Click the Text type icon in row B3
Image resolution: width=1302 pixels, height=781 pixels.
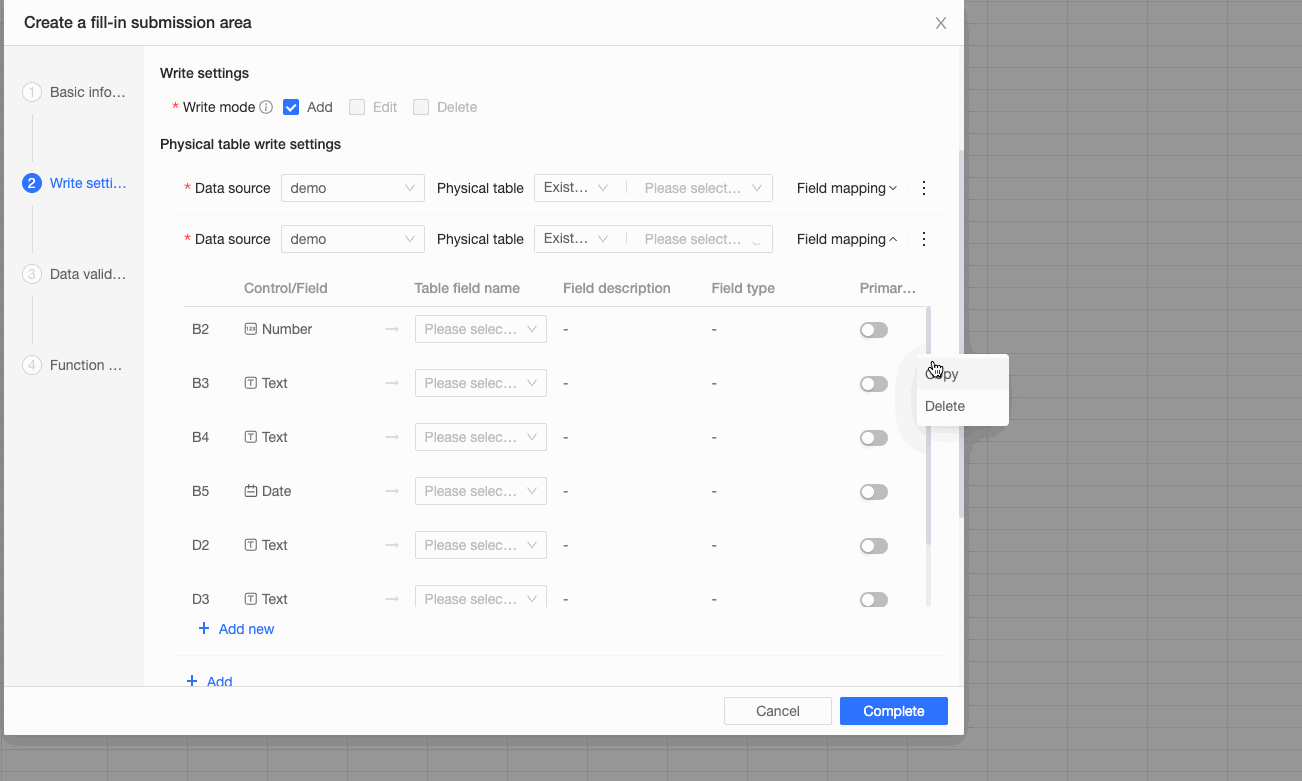pyautogui.click(x=251, y=383)
